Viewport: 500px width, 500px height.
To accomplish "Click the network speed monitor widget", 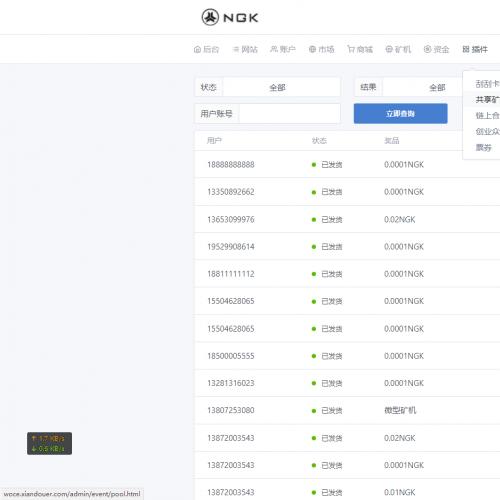I will point(49,443).
